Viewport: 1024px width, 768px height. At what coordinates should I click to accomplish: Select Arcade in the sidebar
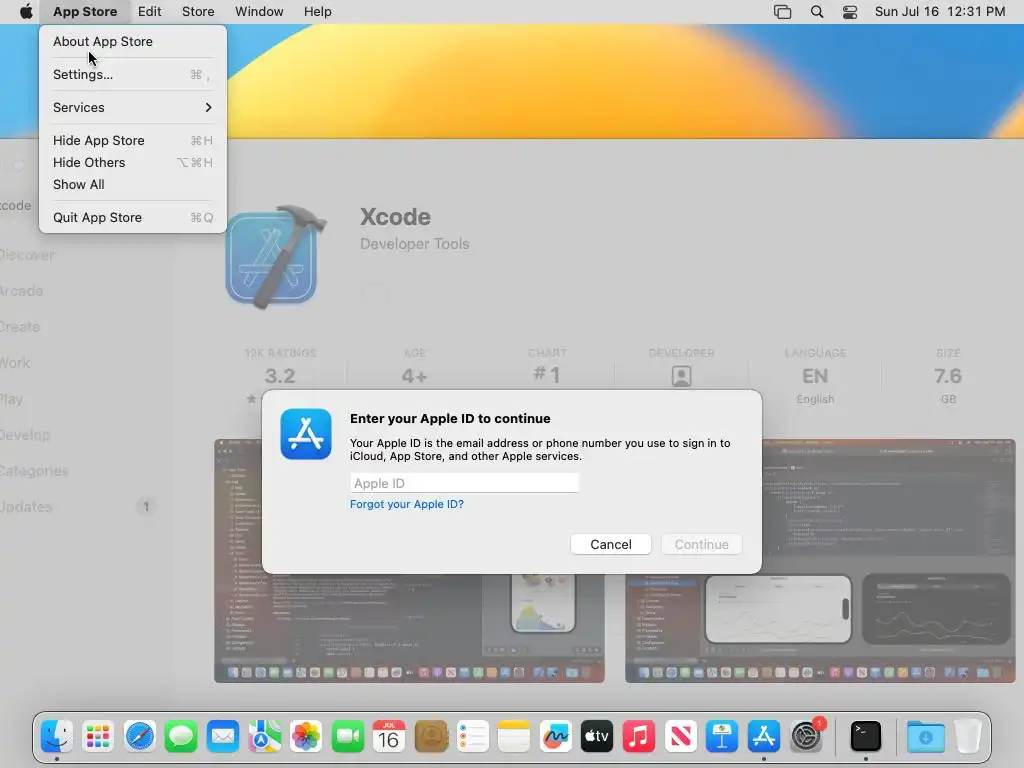click(x=22, y=291)
